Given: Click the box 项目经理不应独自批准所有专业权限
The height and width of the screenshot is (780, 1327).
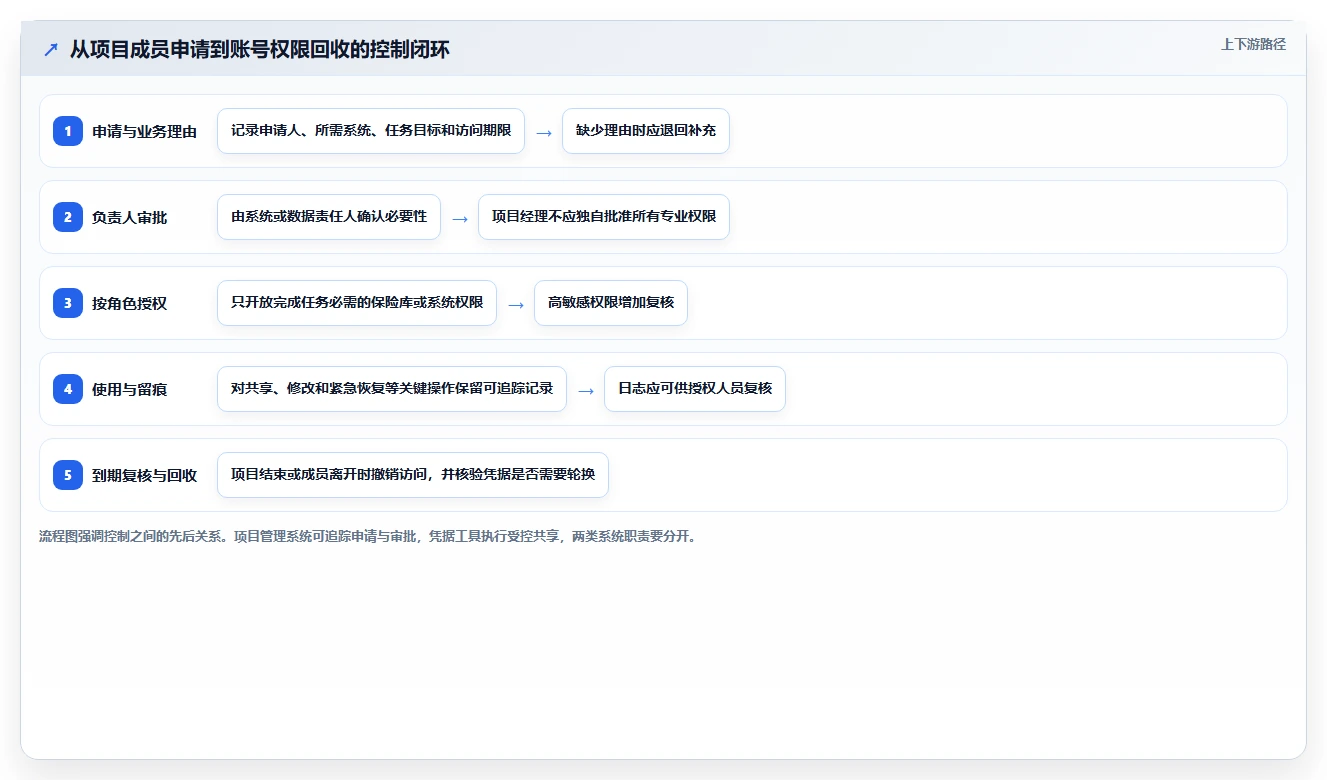Looking at the screenshot, I should pos(604,217).
